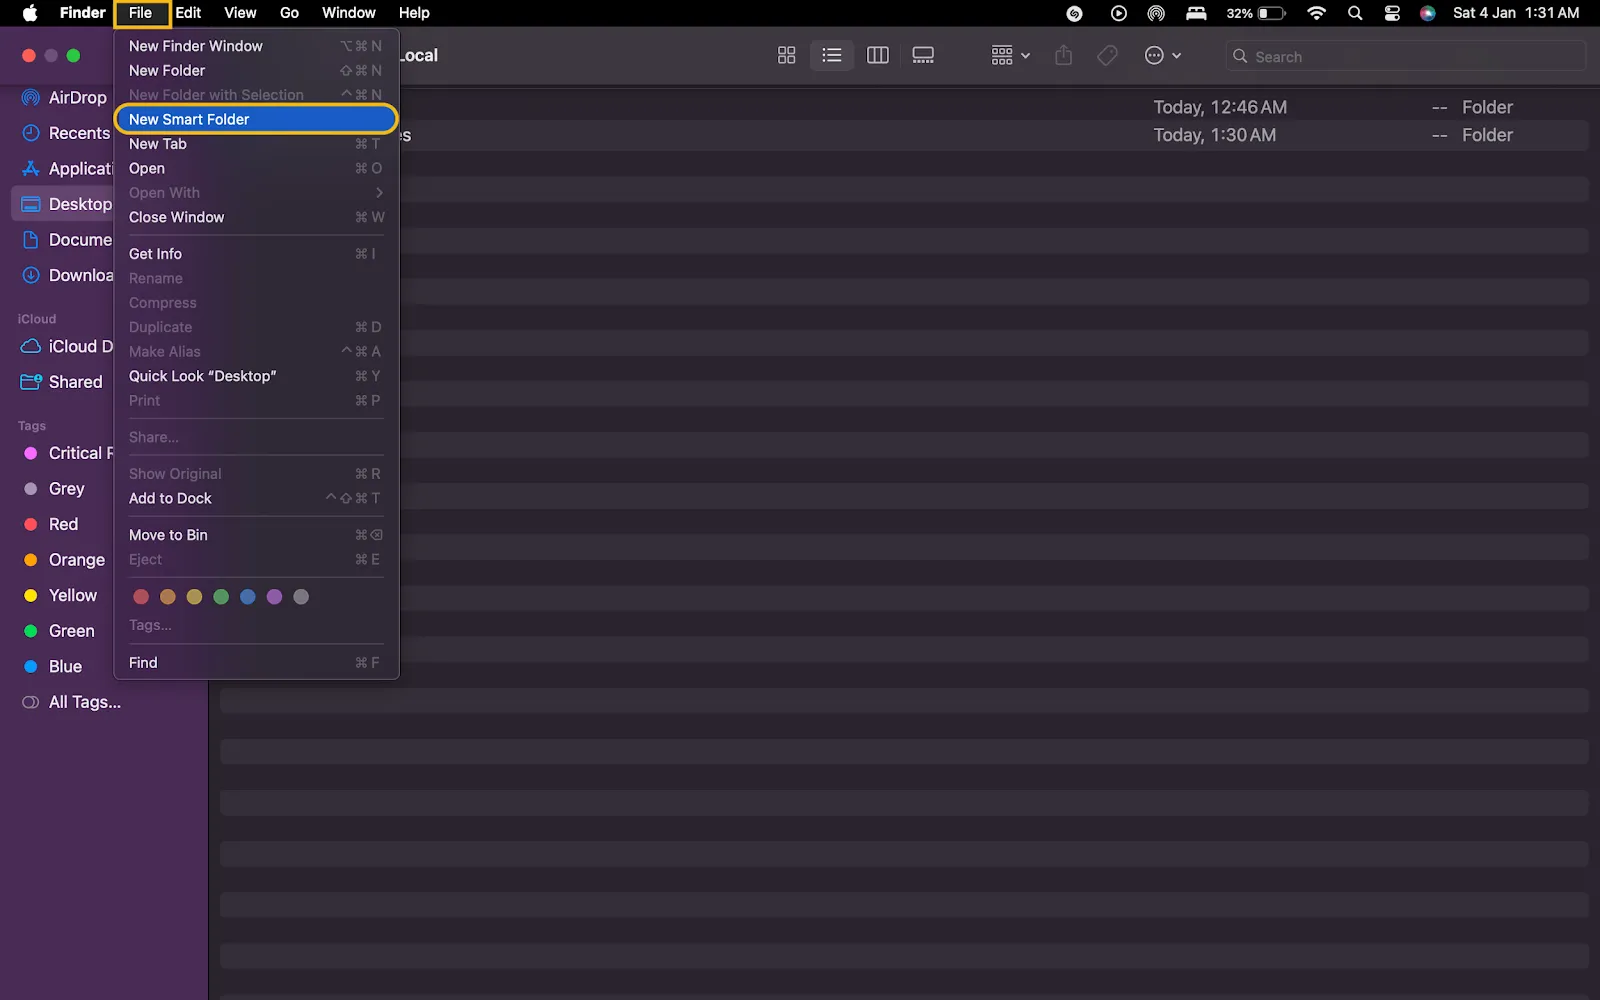The image size is (1600, 1000).
Task: Choose New Tab menu item
Action: (256, 144)
